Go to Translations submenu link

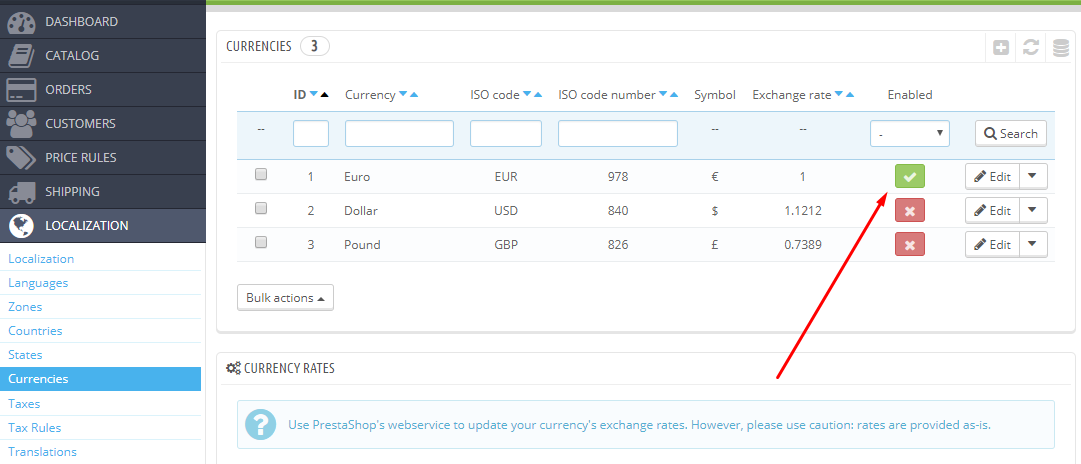coord(42,452)
